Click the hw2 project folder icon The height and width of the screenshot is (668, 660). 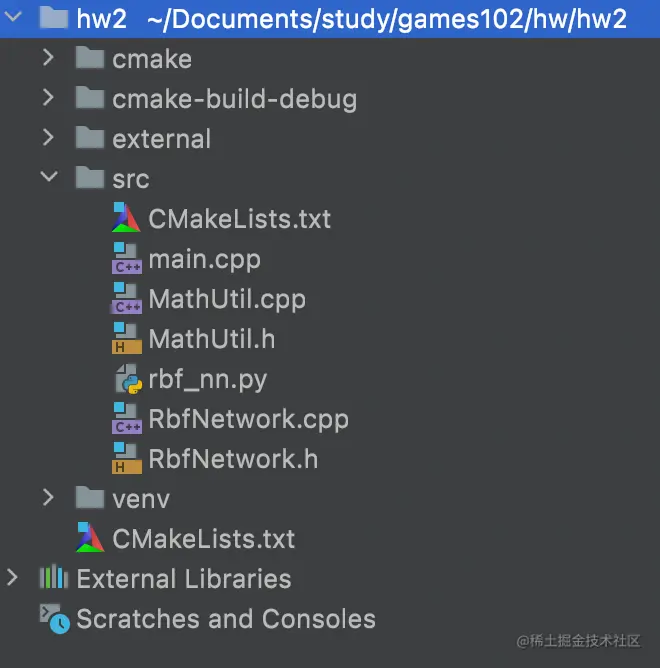pos(54,17)
